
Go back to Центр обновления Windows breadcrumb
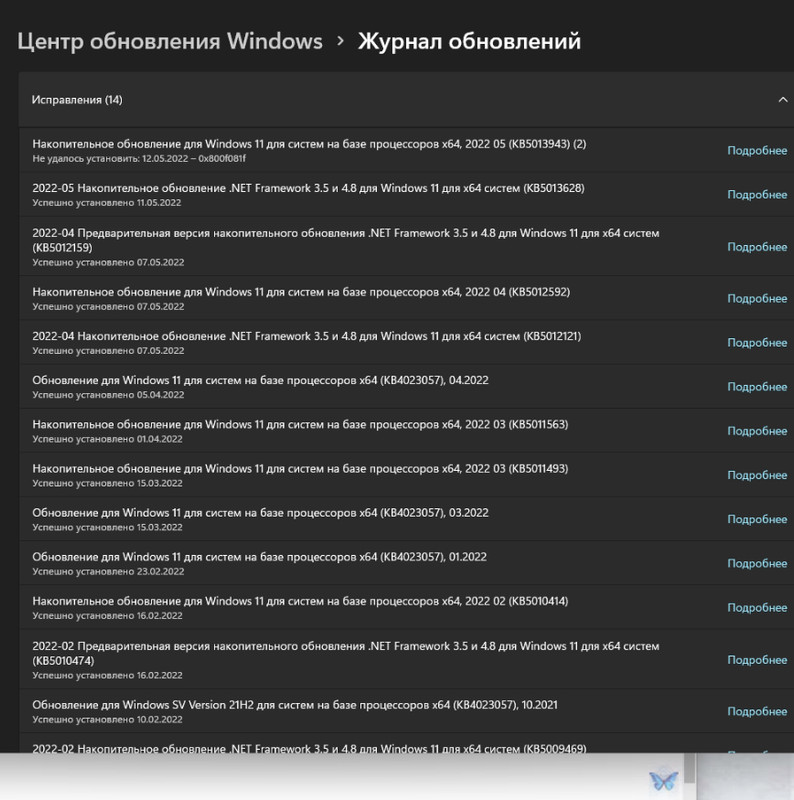pos(170,41)
